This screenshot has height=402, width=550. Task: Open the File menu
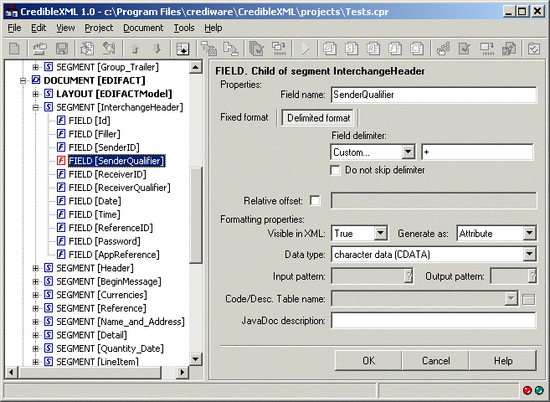pyautogui.click(x=14, y=28)
